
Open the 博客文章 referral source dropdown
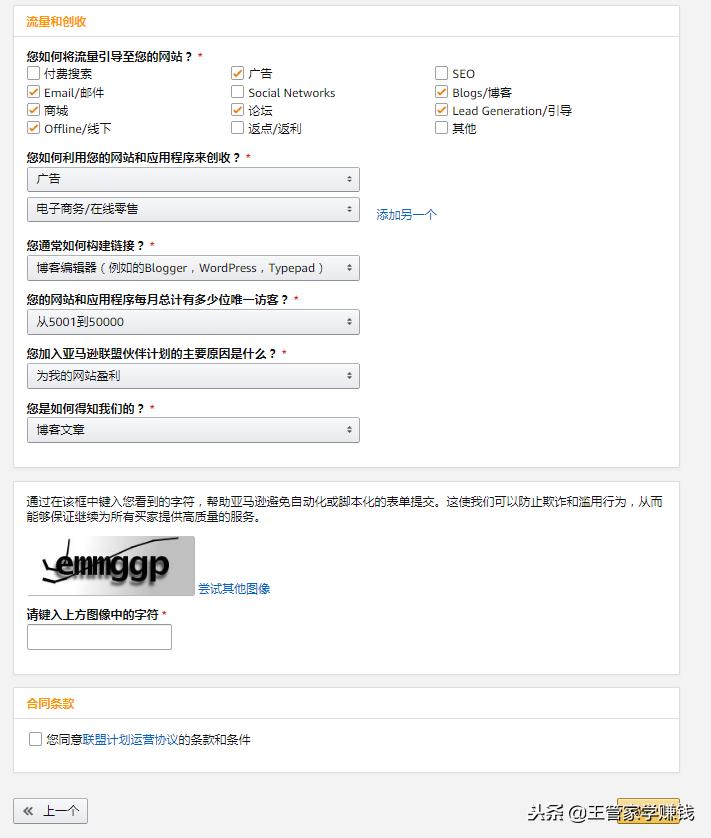tap(193, 430)
